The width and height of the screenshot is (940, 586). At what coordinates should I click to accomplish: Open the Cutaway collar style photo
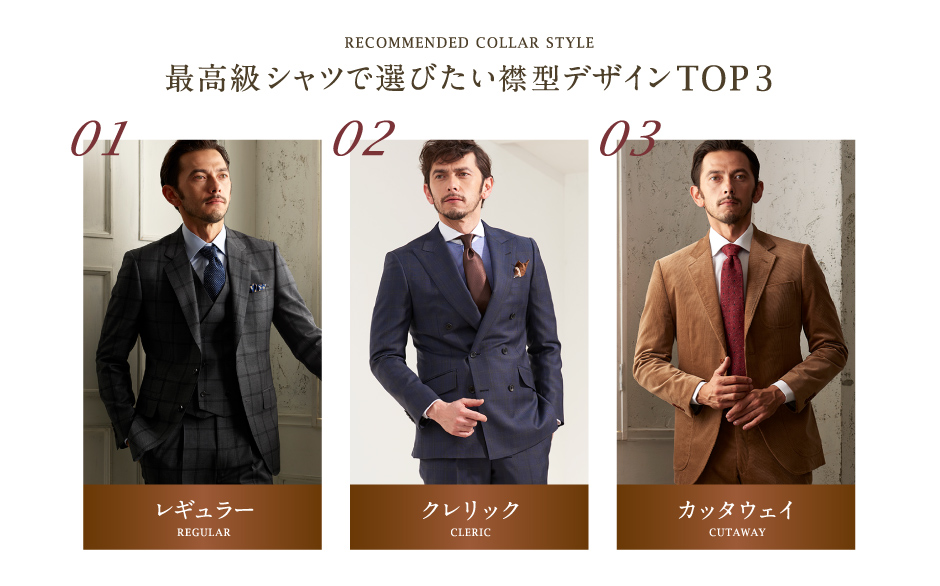(736, 312)
